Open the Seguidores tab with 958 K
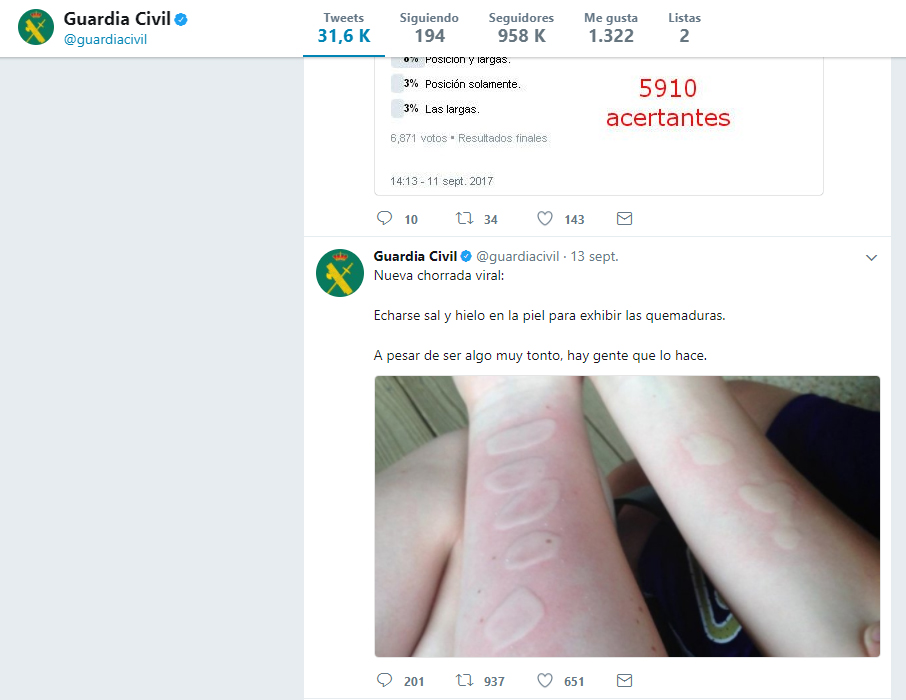Image resolution: width=906 pixels, height=700 pixels. (x=521, y=28)
